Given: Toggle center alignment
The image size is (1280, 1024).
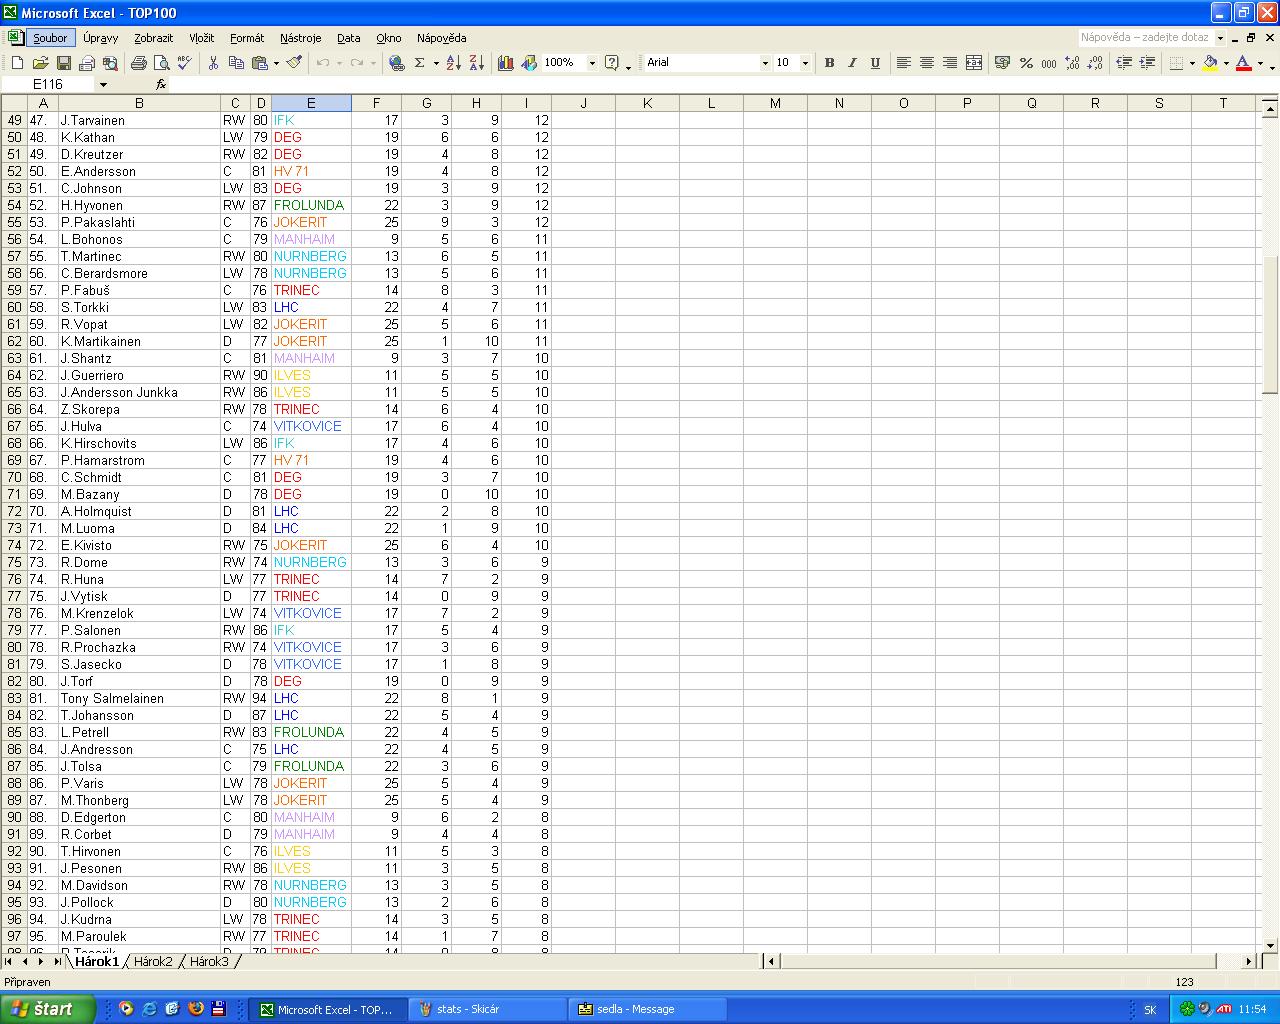Looking at the screenshot, I should (927, 63).
